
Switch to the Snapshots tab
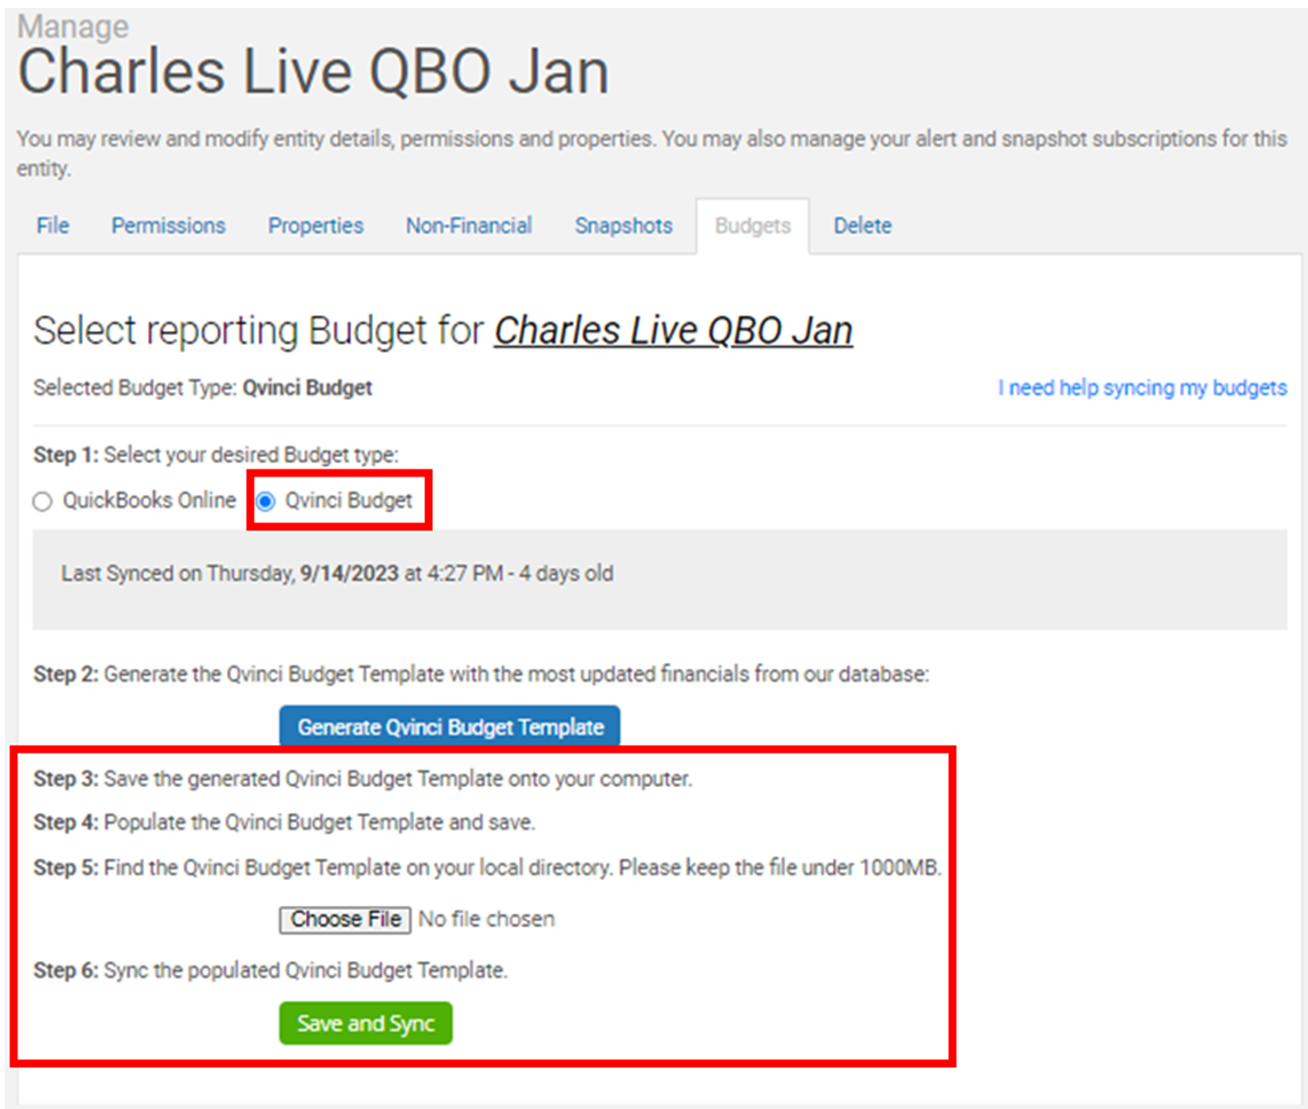coord(623,226)
